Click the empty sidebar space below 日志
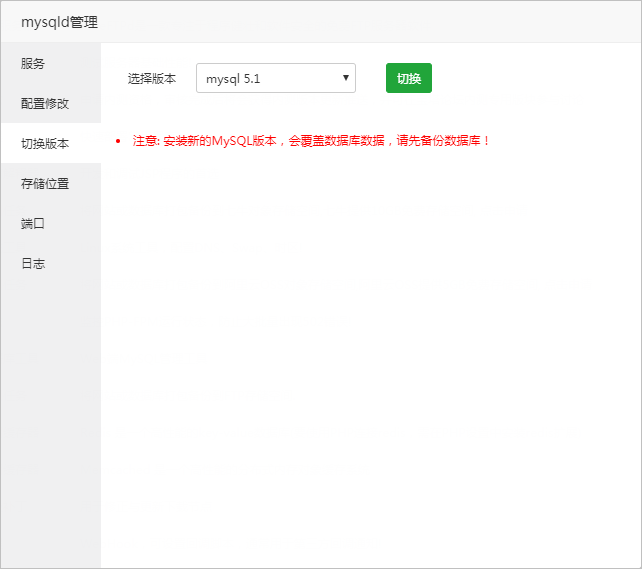642x569 pixels. tap(50, 420)
